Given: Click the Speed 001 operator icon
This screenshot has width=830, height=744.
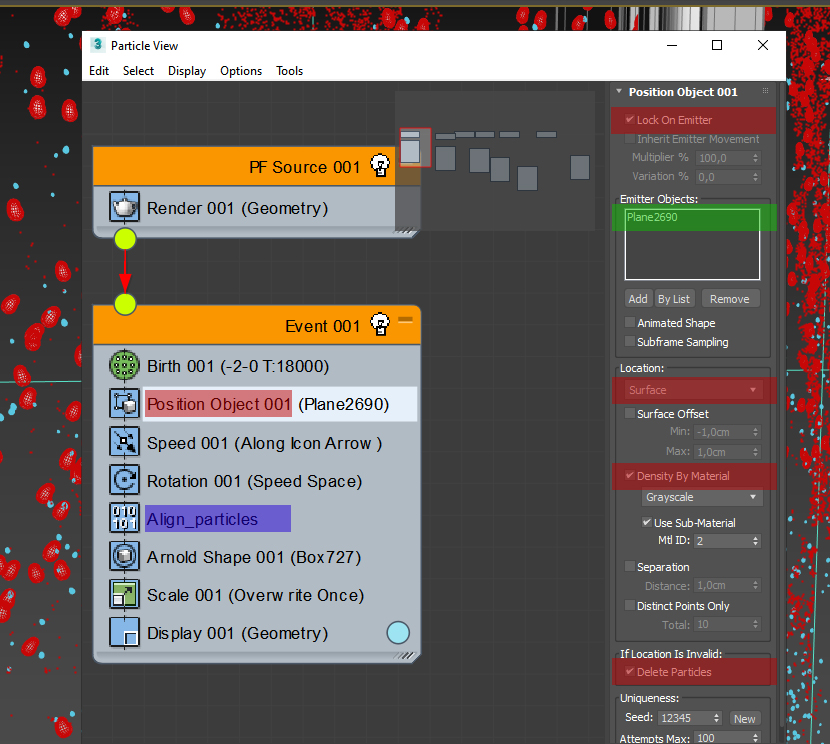Looking at the screenshot, I should 124,442.
